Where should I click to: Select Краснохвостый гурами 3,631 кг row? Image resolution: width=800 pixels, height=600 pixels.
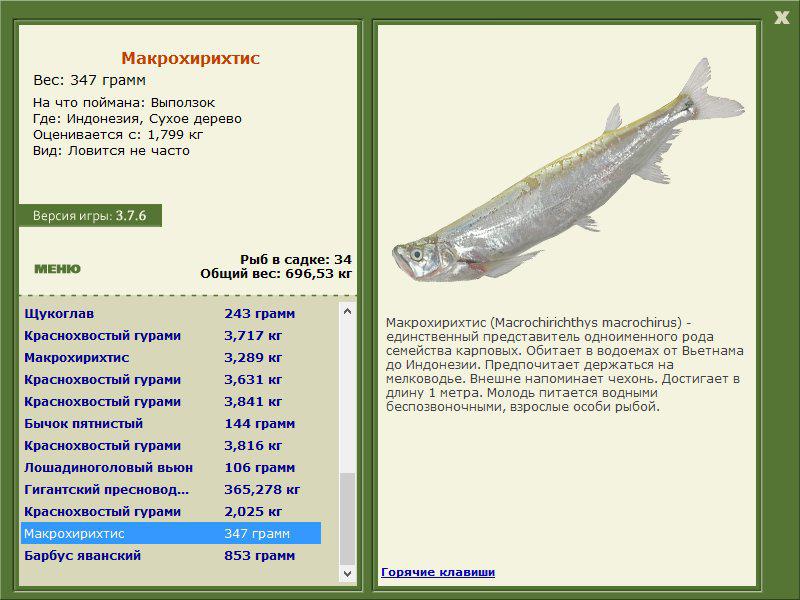[x=171, y=380]
